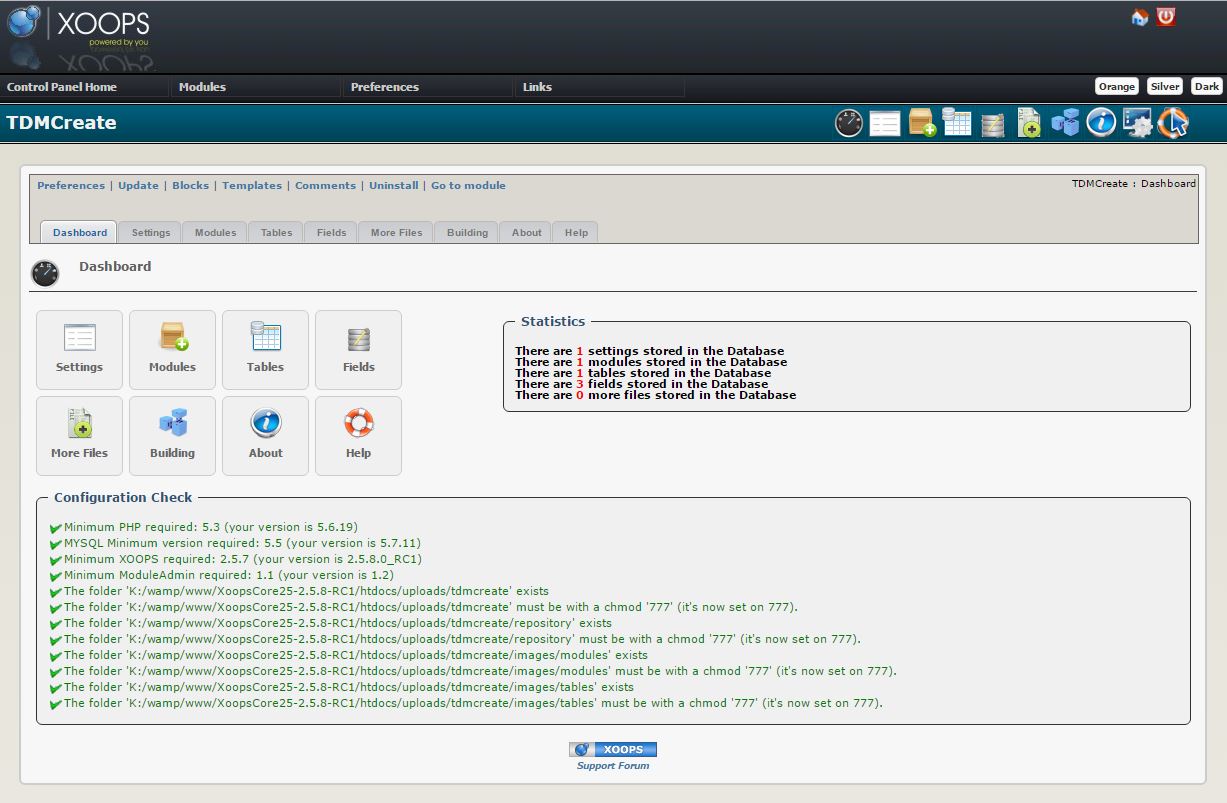Click the Configuration Check heading
The height and width of the screenshot is (803, 1227).
point(123,497)
